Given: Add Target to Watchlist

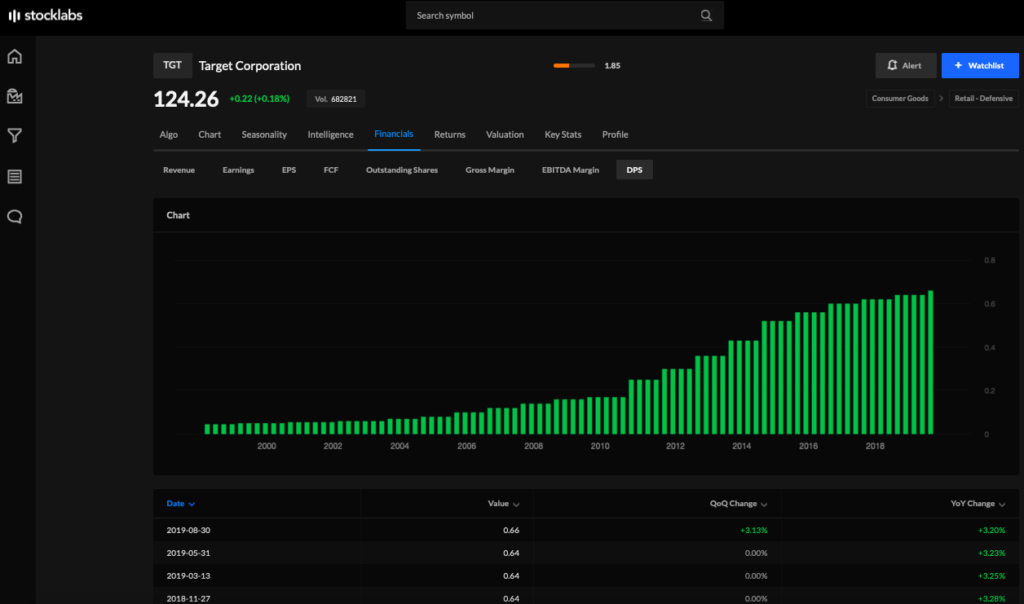Looking at the screenshot, I should (x=980, y=65).
